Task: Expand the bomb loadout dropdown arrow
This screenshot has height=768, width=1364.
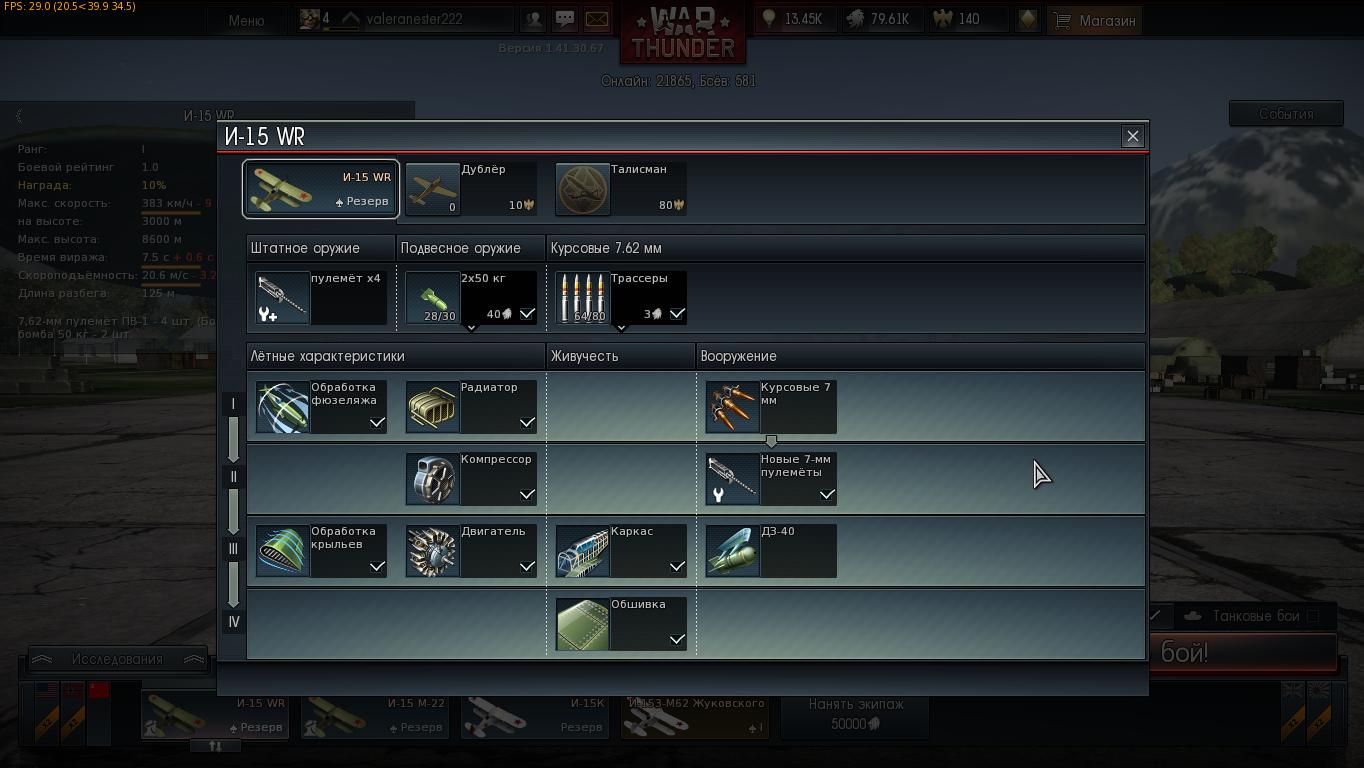Action: click(471, 328)
